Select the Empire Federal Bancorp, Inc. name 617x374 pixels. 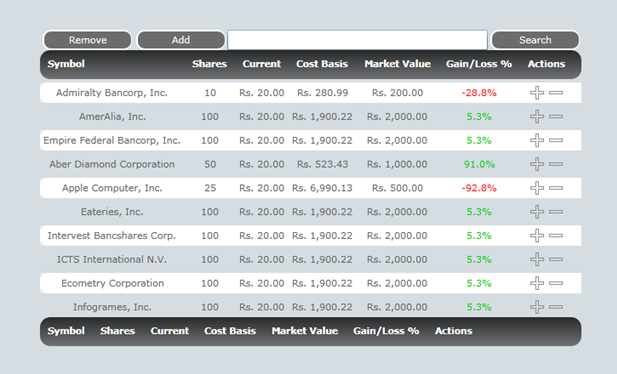[x=112, y=141]
